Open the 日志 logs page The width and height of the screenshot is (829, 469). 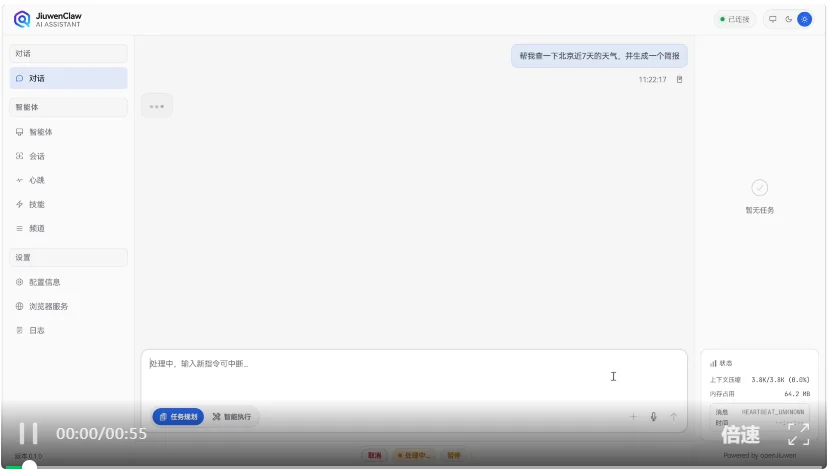(x=68, y=330)
